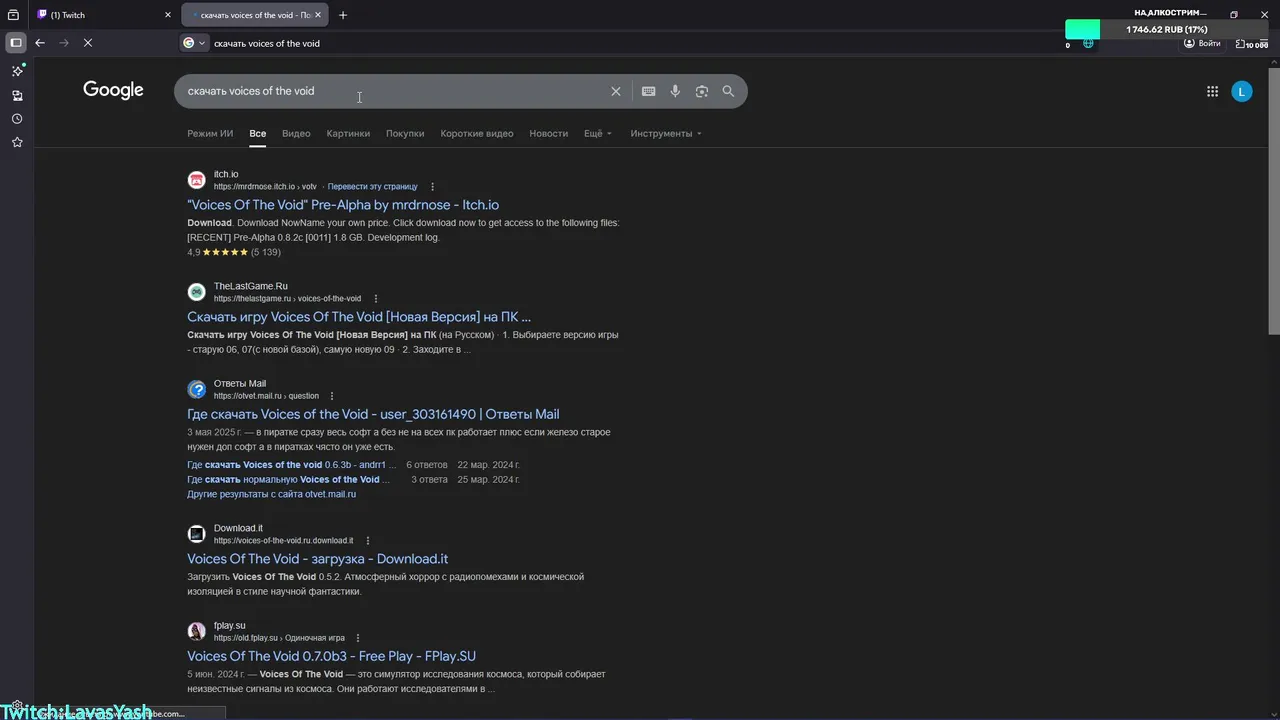
Task: Open the Google apps grid
Action: click(1212, 92)
